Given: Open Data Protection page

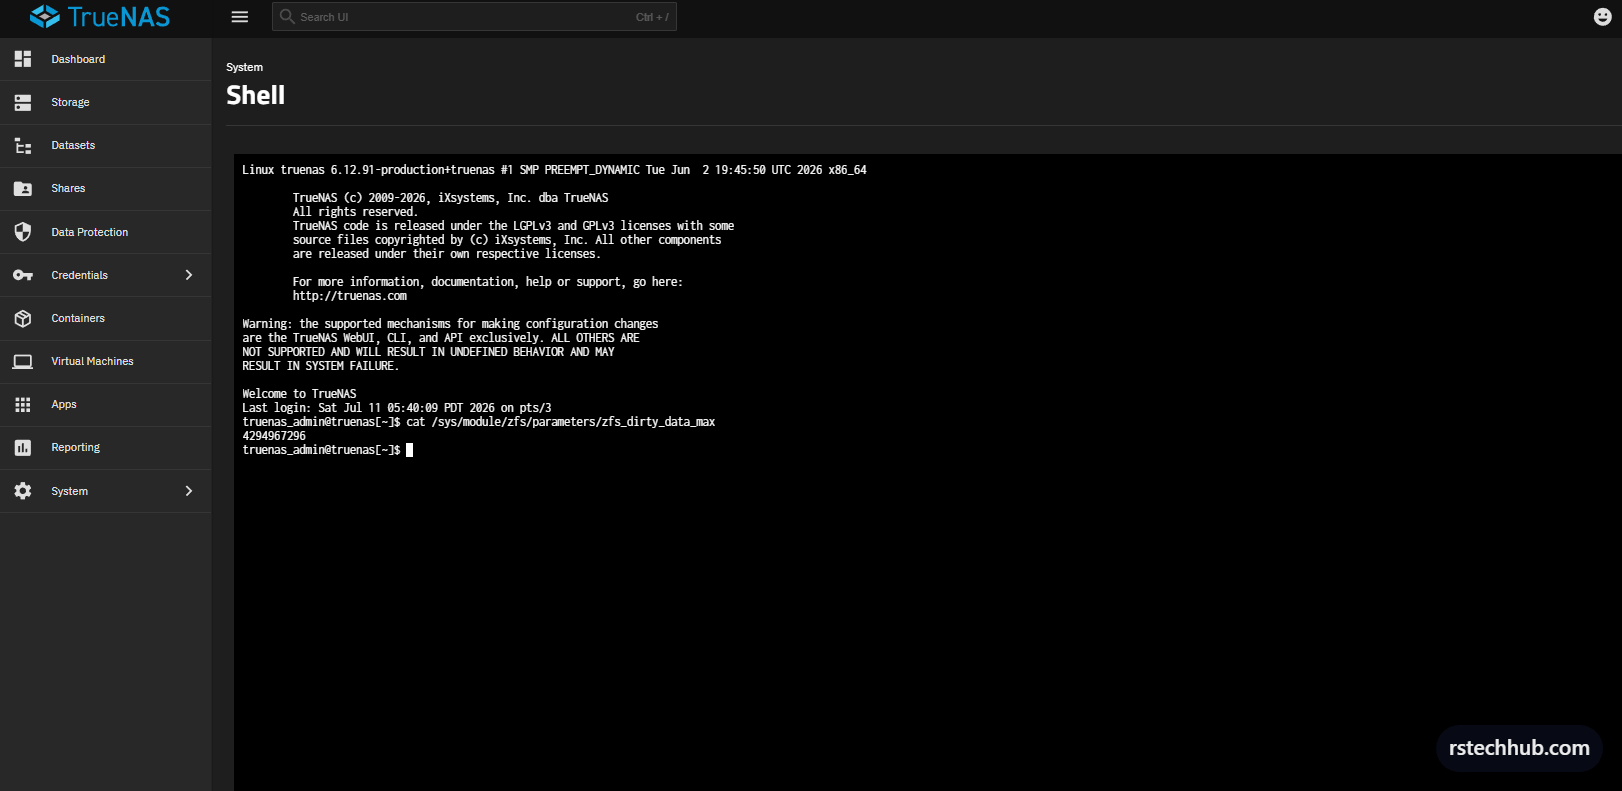Looking at the screenshot, I should [x=105, y=232].
